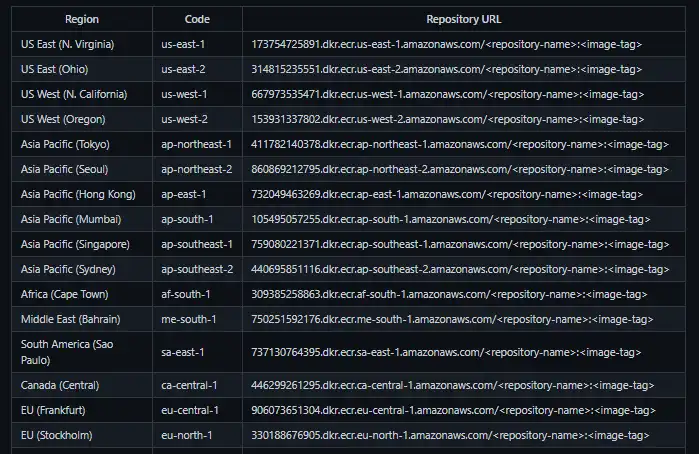Click the 440695851116 ap-southeast-2 repository URL
The image size is (699, 454).
click(460, 269)
